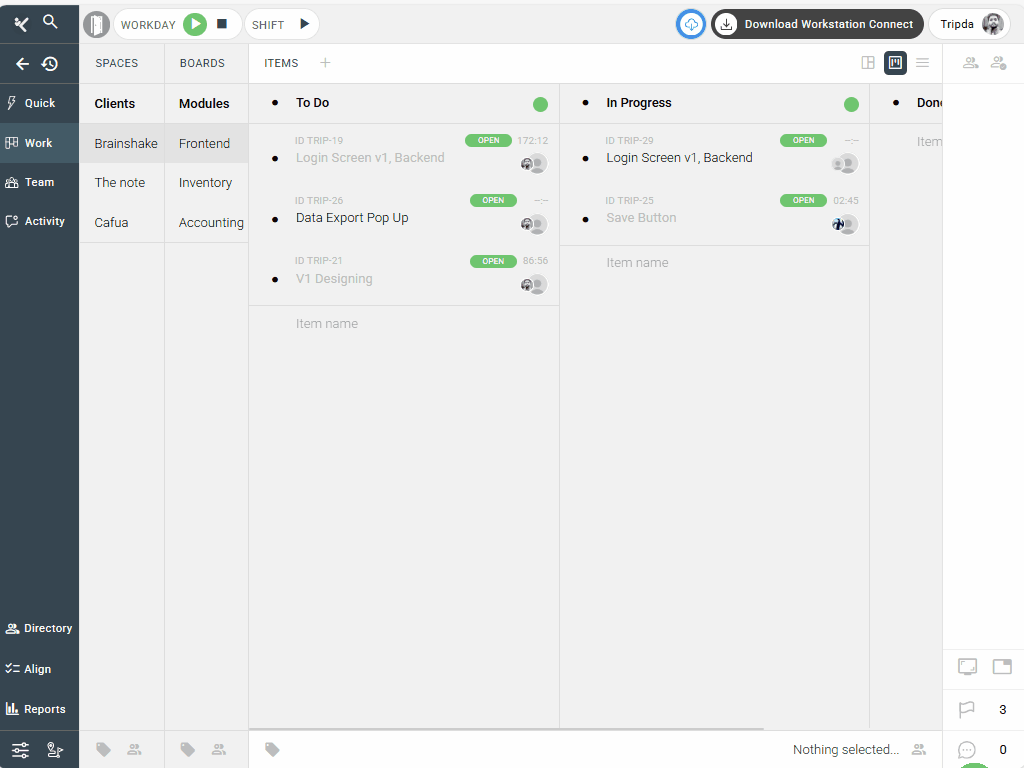Open the search magnifier in the sidebar
The width and height of the screenshot is (1024, 768).
51,22
